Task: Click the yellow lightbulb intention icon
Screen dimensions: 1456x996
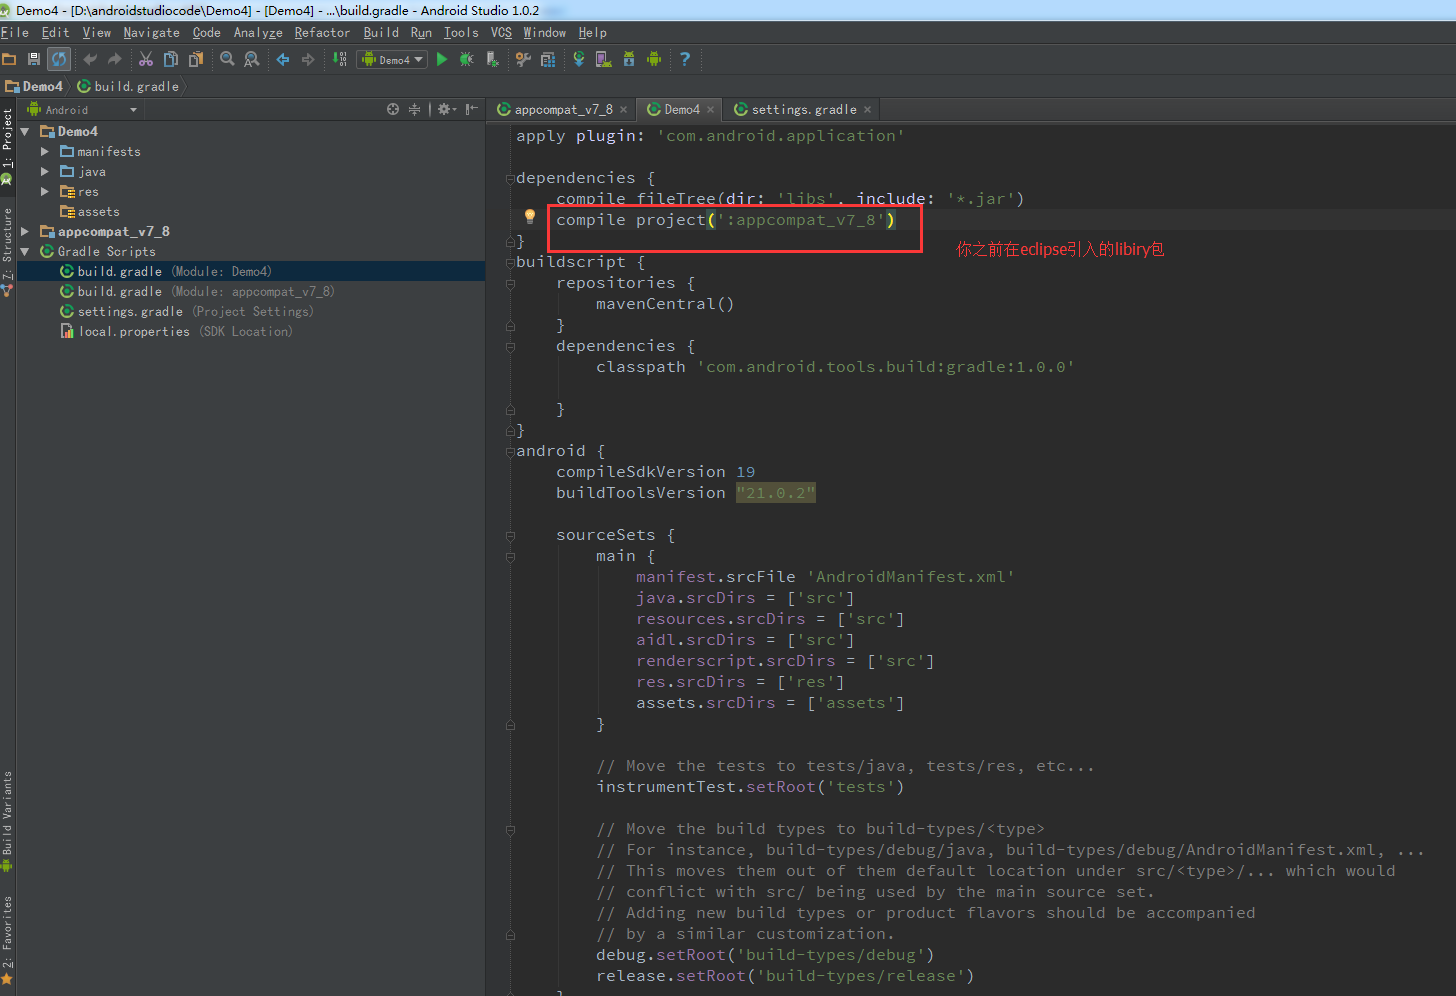Action: [530, 216]
